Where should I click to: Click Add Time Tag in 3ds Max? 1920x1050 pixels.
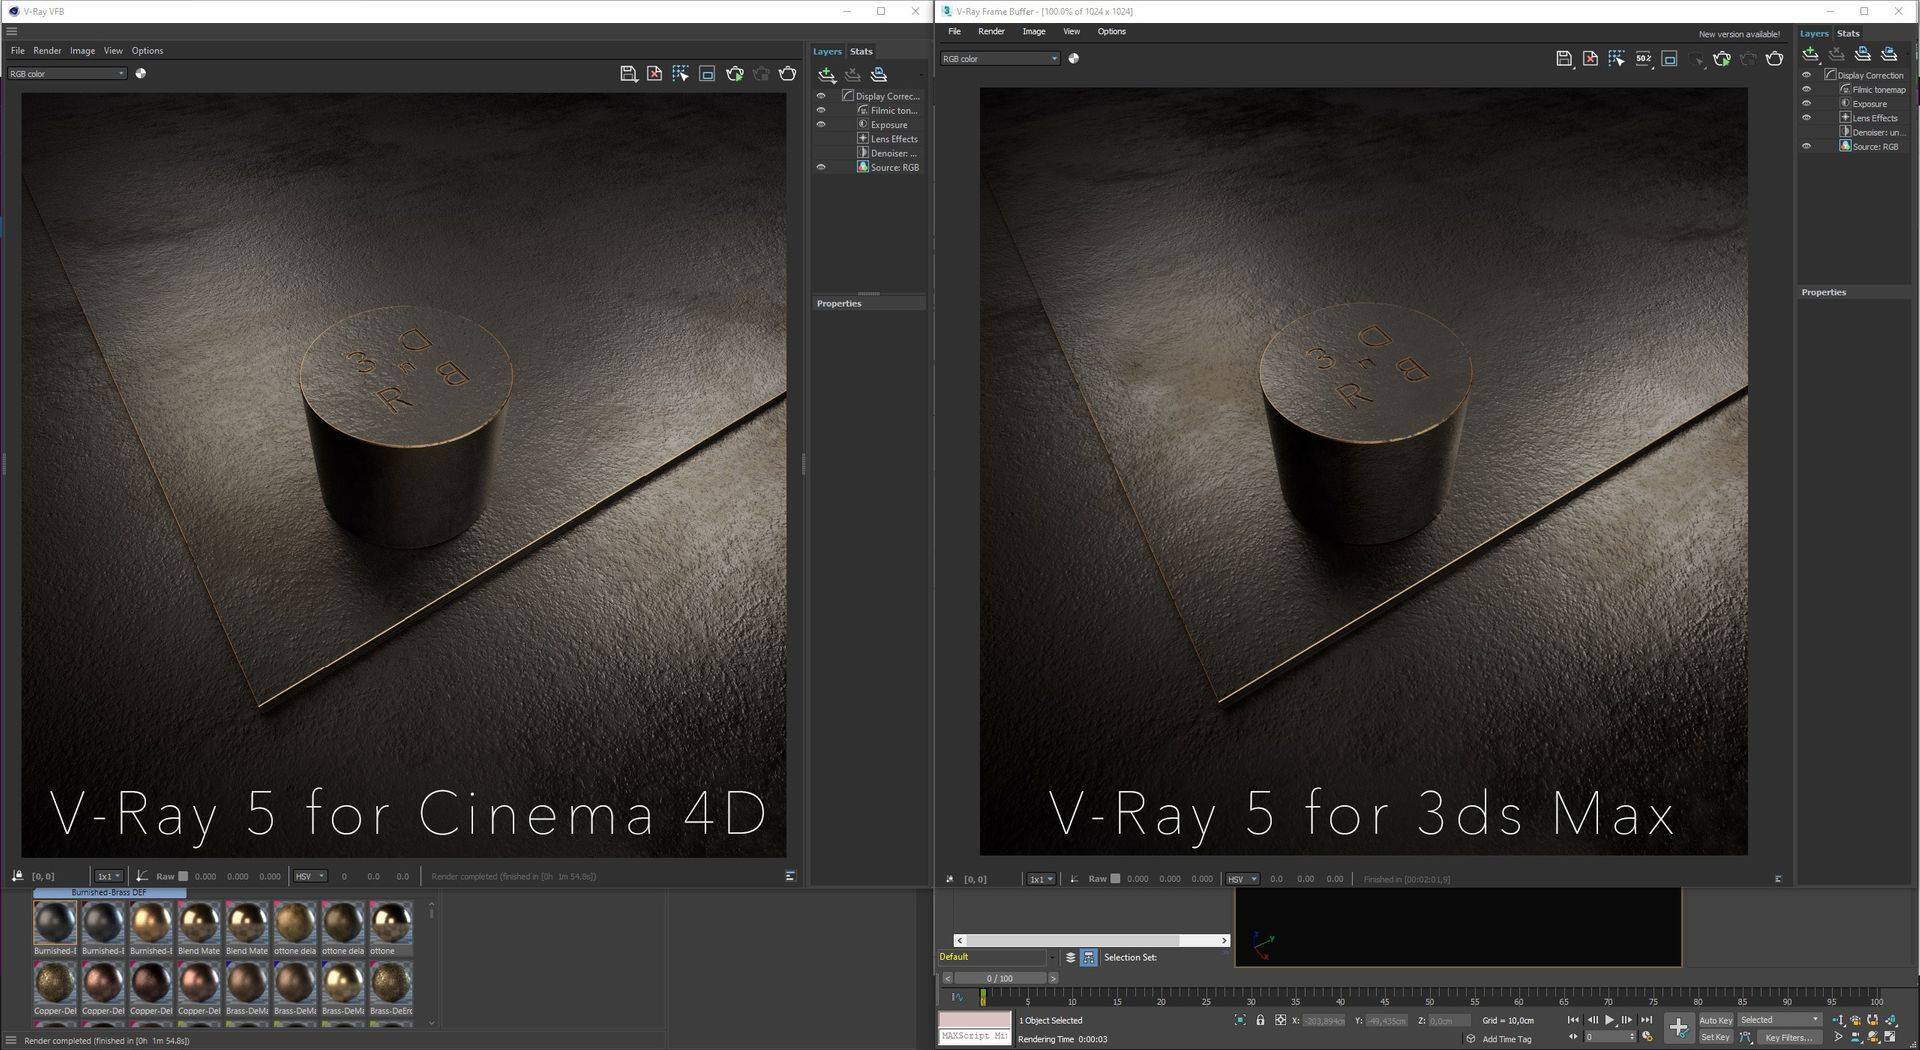point(1506,1039)
